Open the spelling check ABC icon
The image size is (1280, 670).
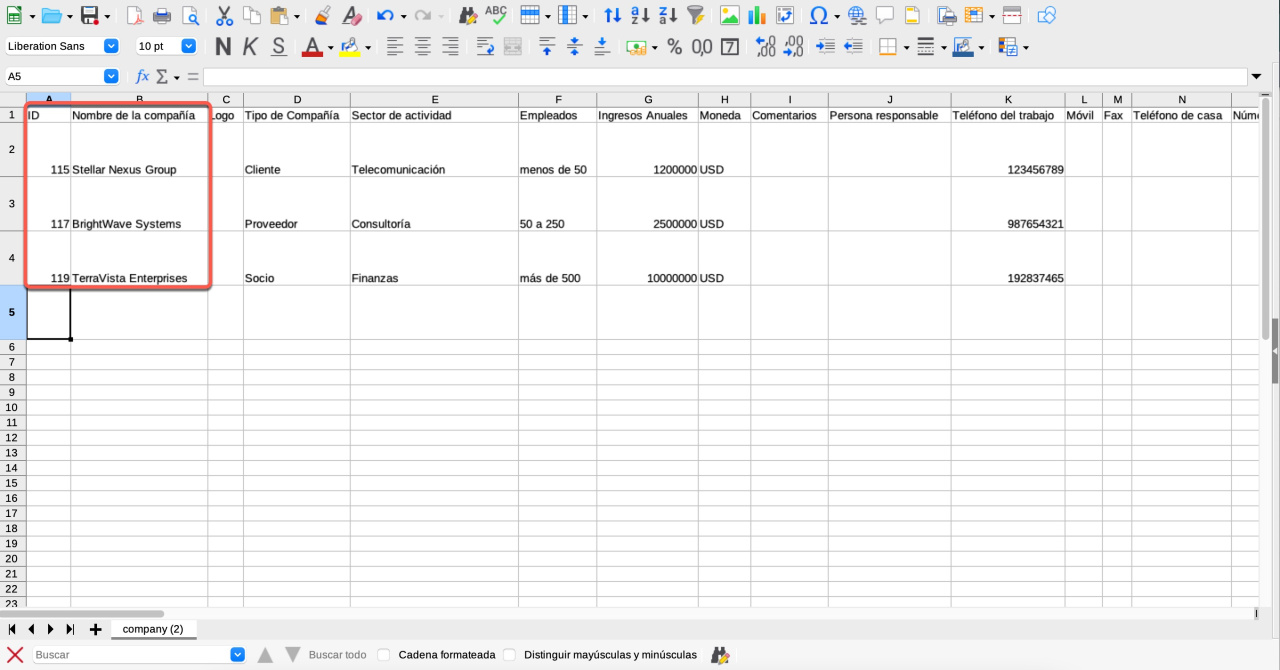click(x=496, y=15)
